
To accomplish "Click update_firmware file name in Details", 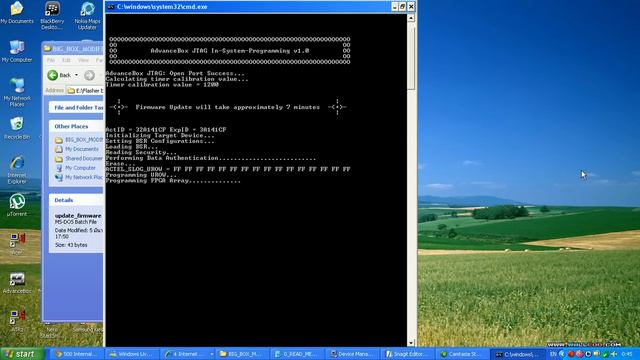I will coord(78,216).
